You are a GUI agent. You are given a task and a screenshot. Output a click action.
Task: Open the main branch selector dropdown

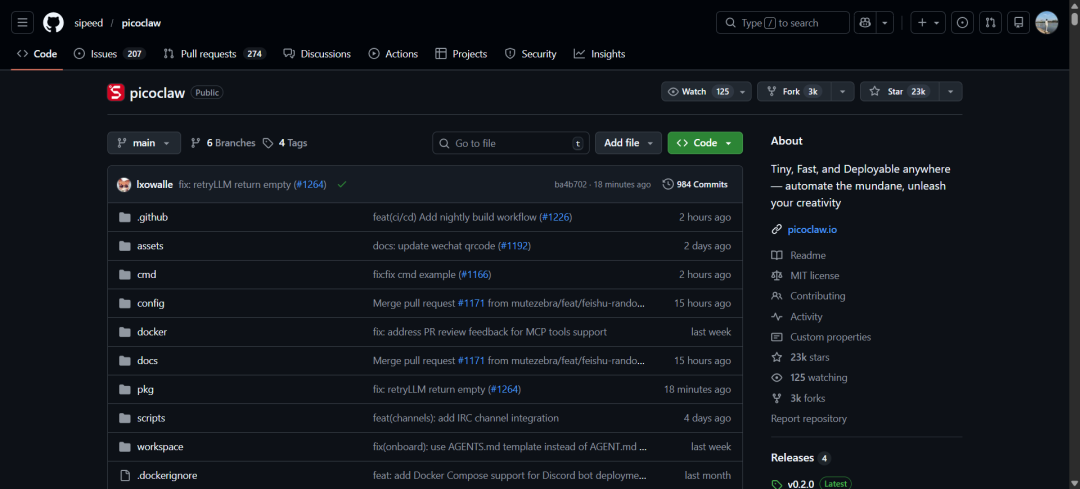[144, 143]
